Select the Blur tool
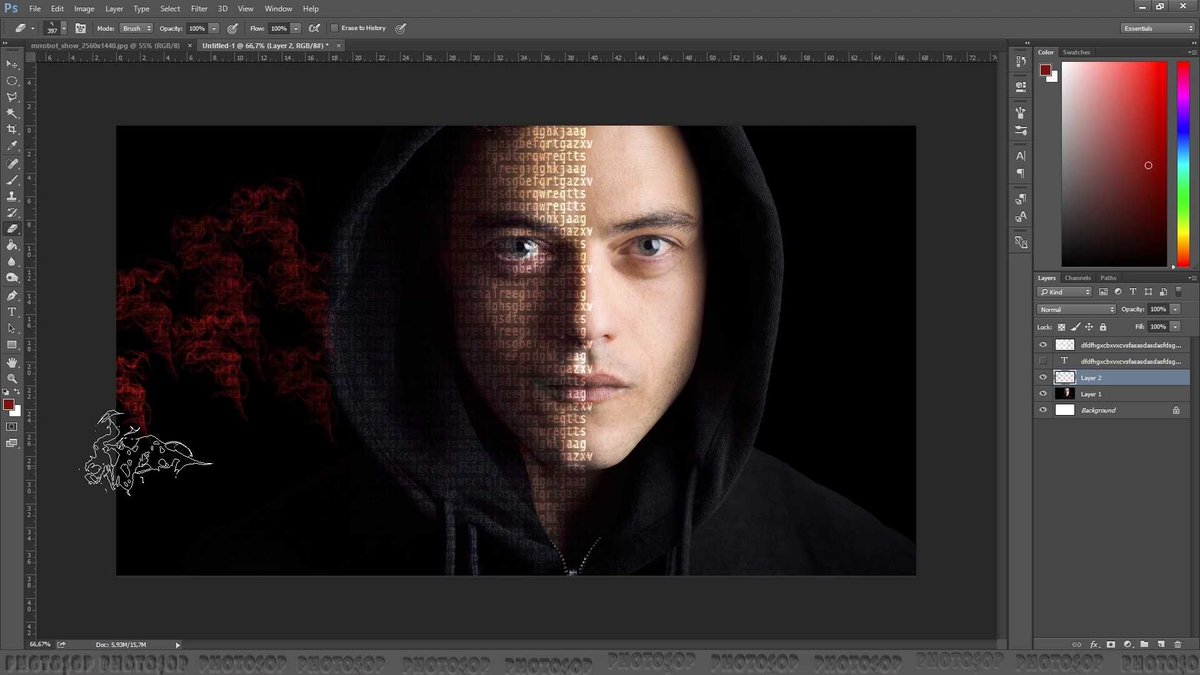 12,261
